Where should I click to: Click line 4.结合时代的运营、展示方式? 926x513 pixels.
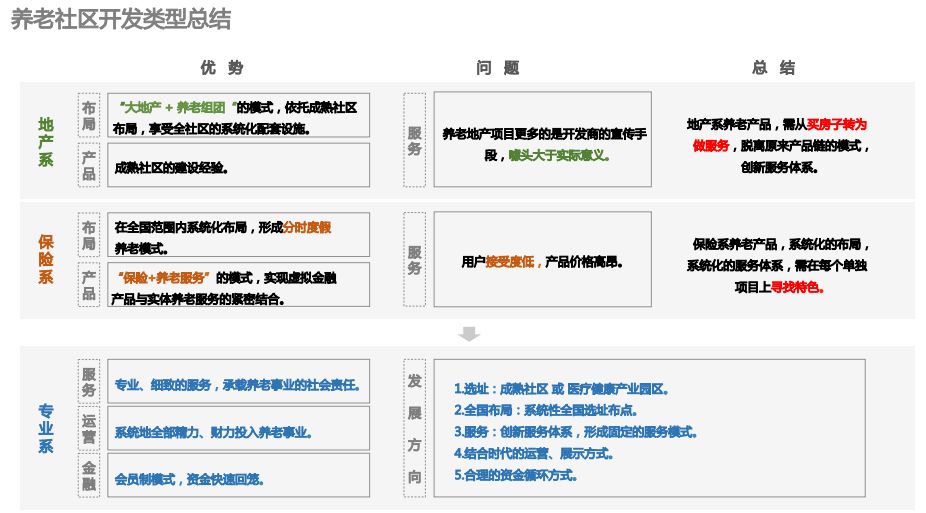[x=534, y=453]
